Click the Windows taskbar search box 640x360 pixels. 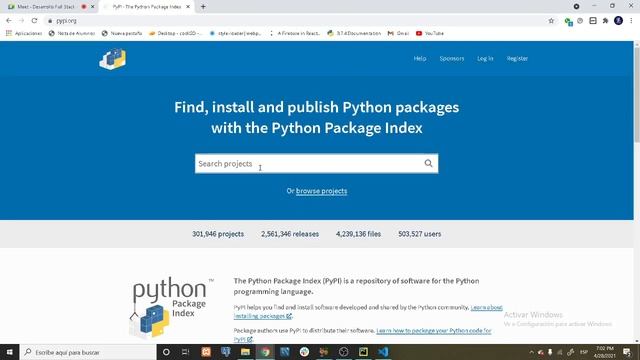click(88, 352)
